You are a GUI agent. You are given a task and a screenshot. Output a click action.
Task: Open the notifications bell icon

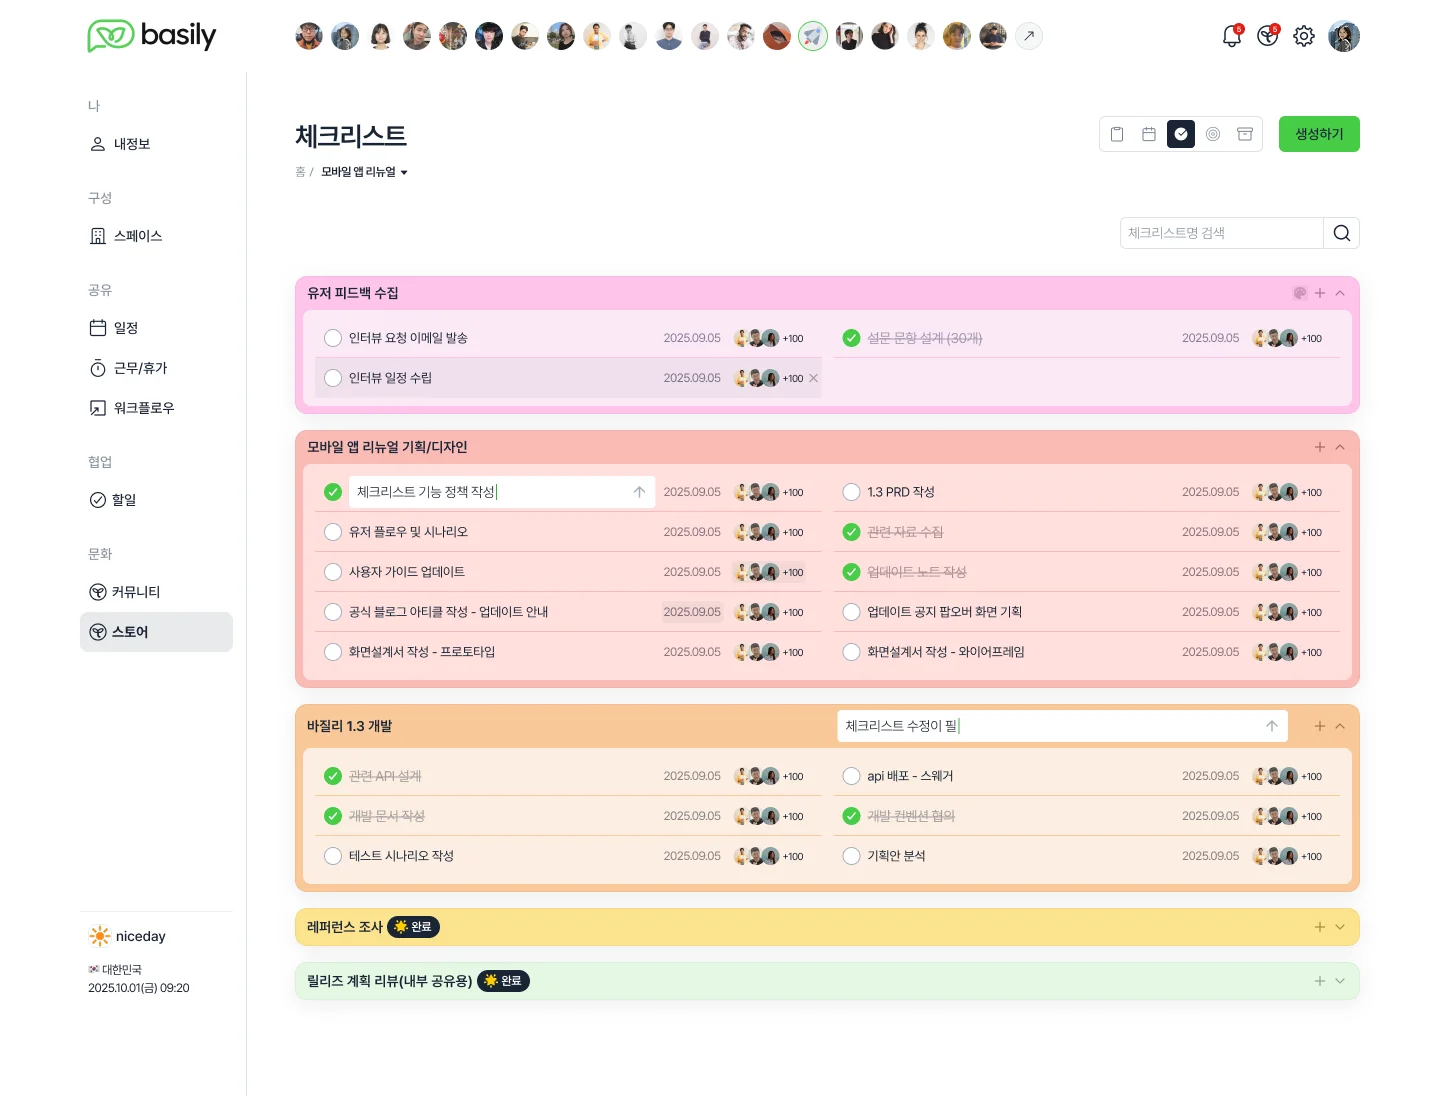click(x=1232, y=37)
